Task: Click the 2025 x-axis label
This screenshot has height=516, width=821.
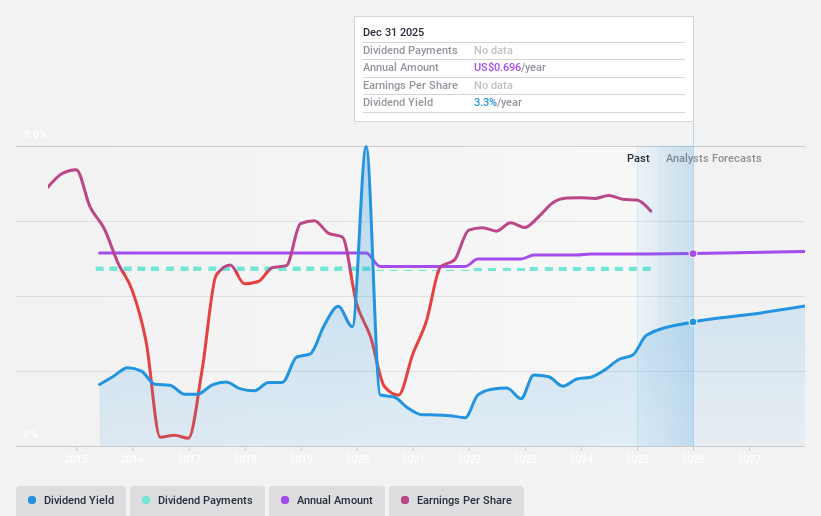Action: coord(637,459)
